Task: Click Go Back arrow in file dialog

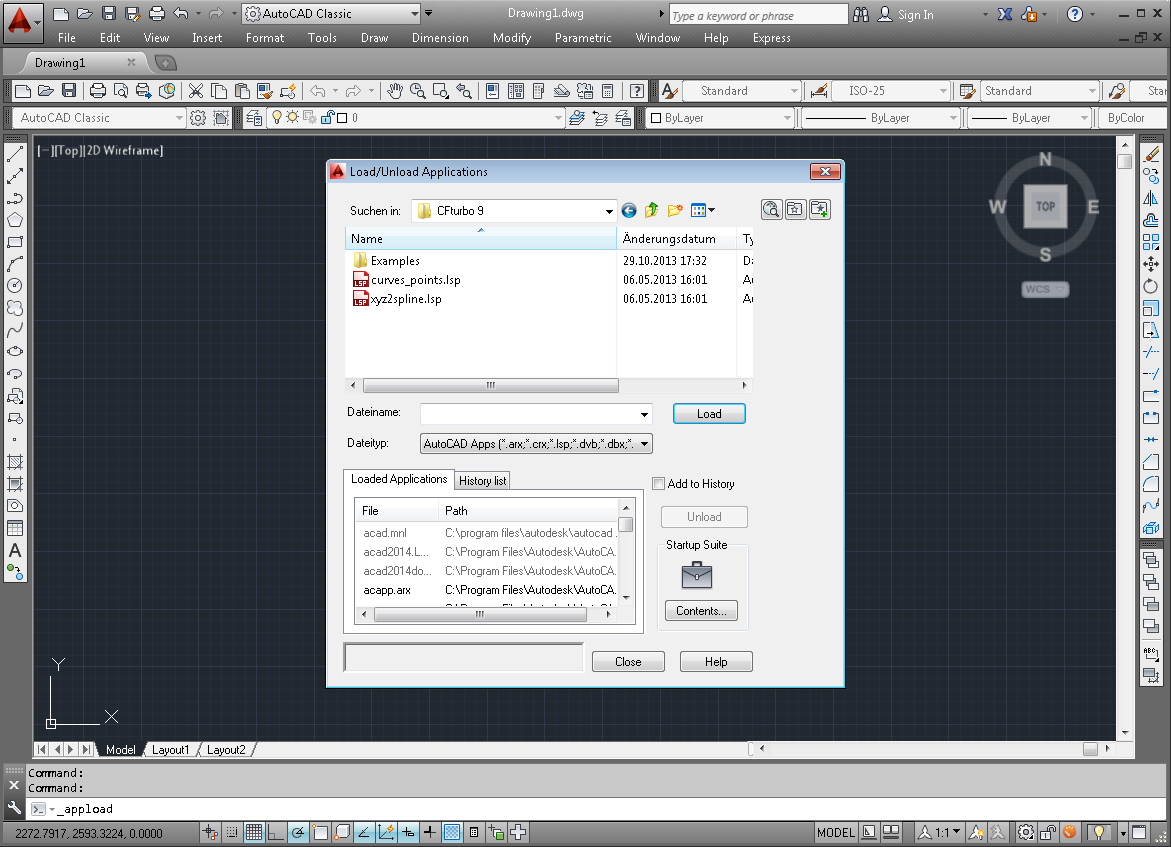Action: [x=629, y=211]
